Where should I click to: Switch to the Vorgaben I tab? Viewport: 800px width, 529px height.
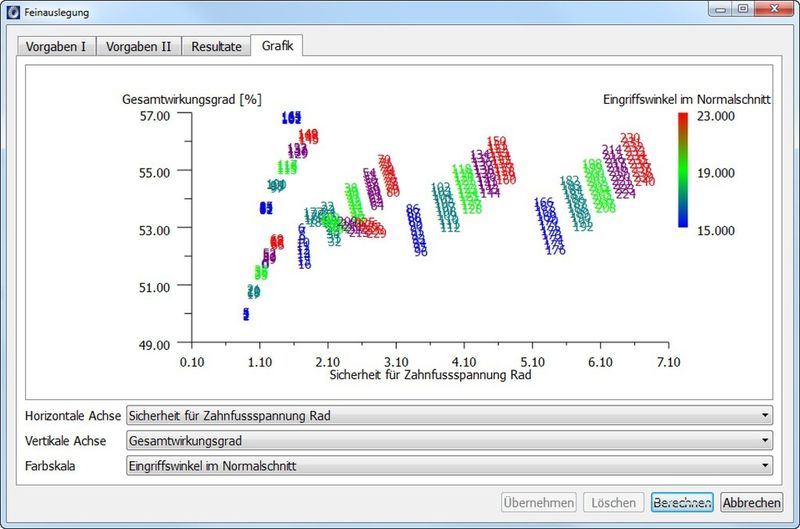pyautogui.click(x=55, y=46)
